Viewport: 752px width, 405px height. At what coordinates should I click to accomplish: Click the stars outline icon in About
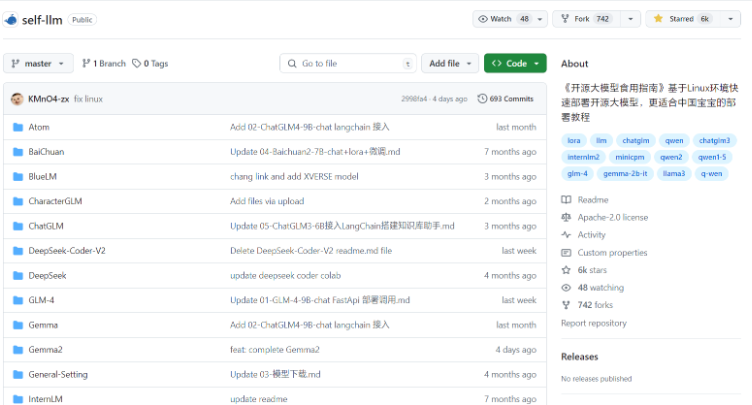coord(566,270)
